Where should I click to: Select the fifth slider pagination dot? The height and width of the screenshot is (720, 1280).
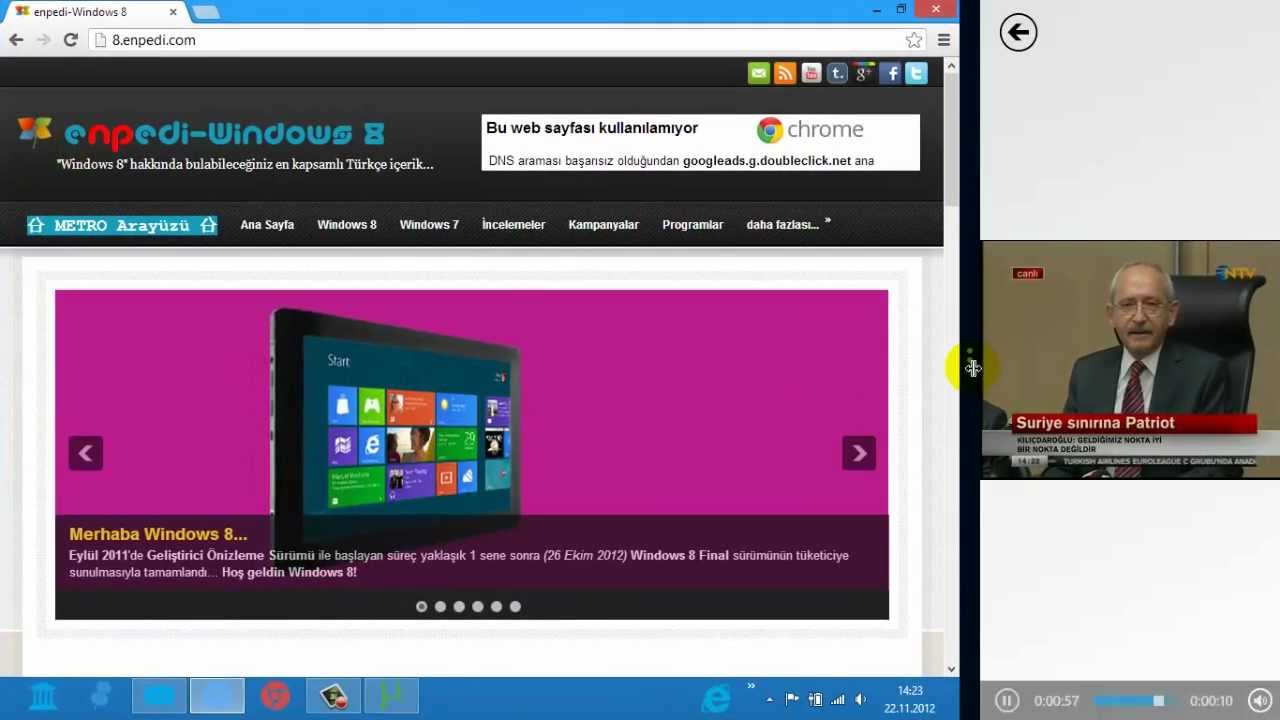click(496, 606)
